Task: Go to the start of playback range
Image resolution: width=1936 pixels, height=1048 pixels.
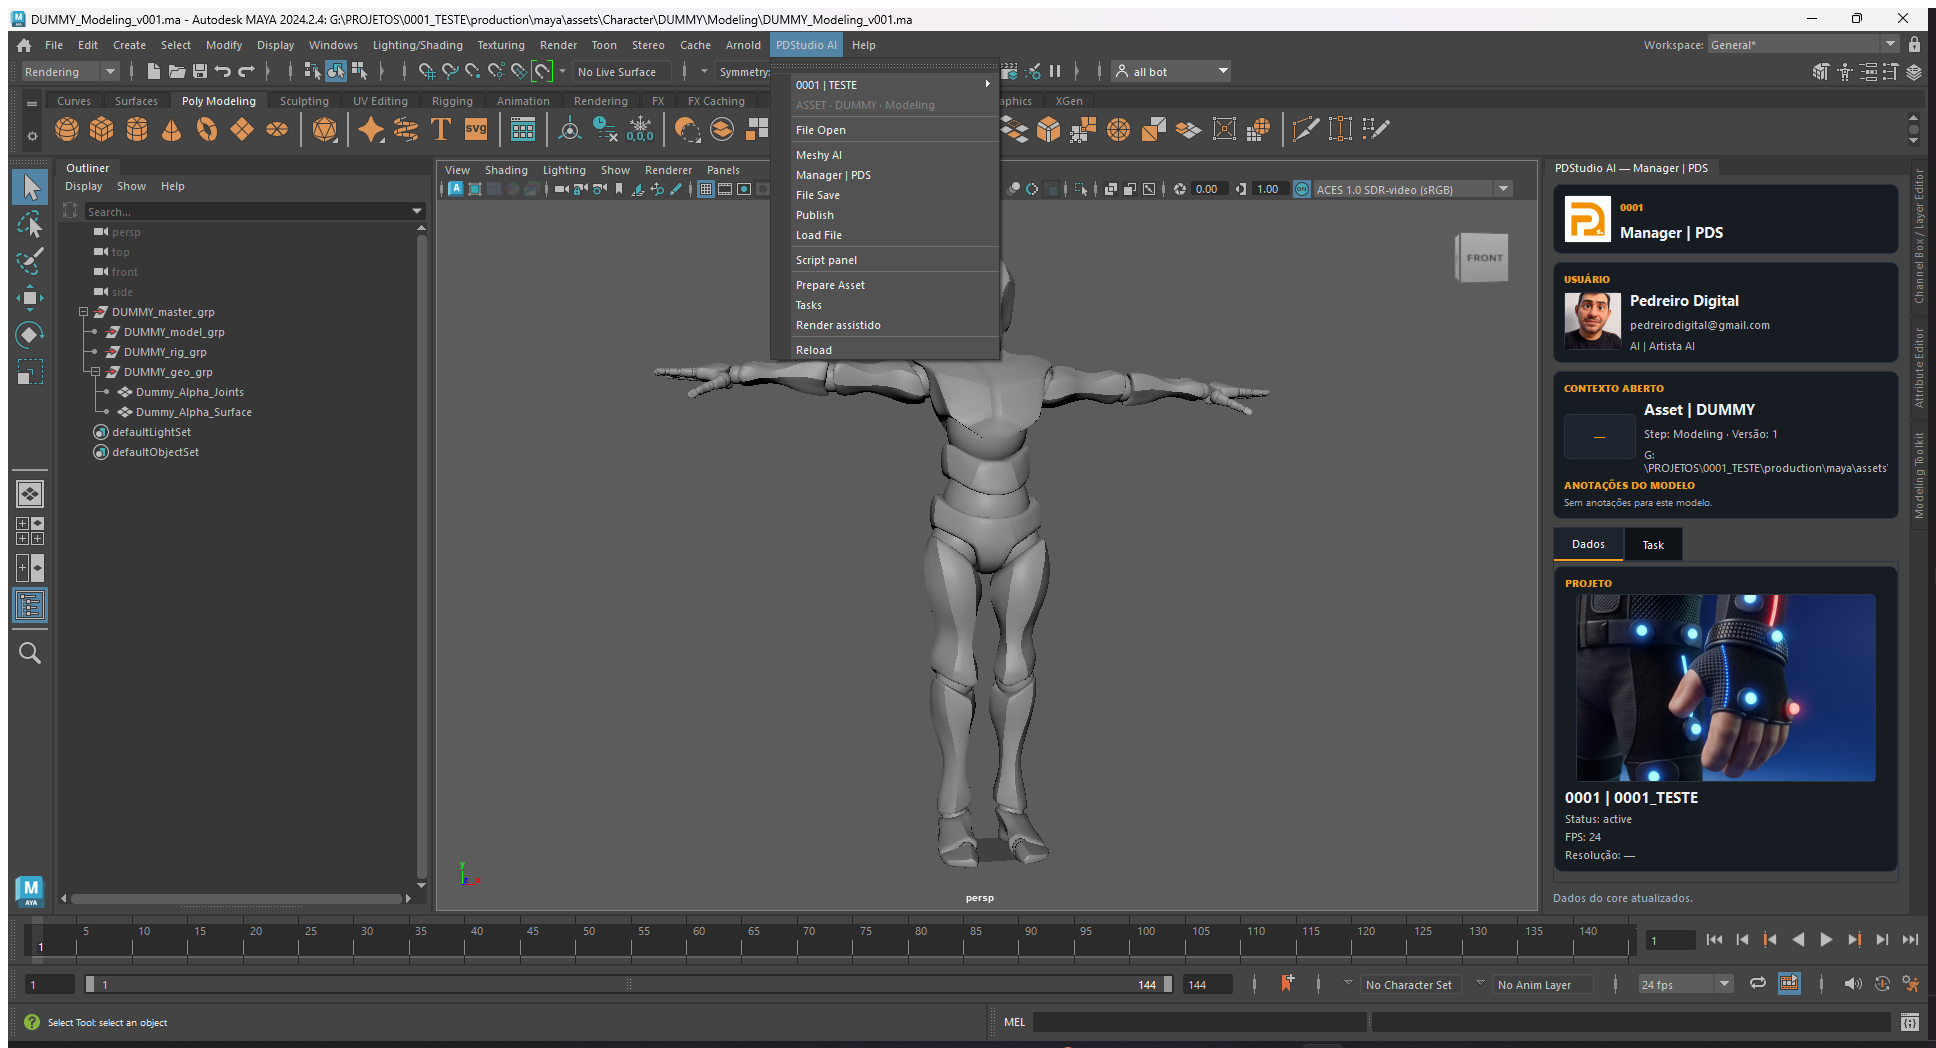Action: tap(1714, 940)
